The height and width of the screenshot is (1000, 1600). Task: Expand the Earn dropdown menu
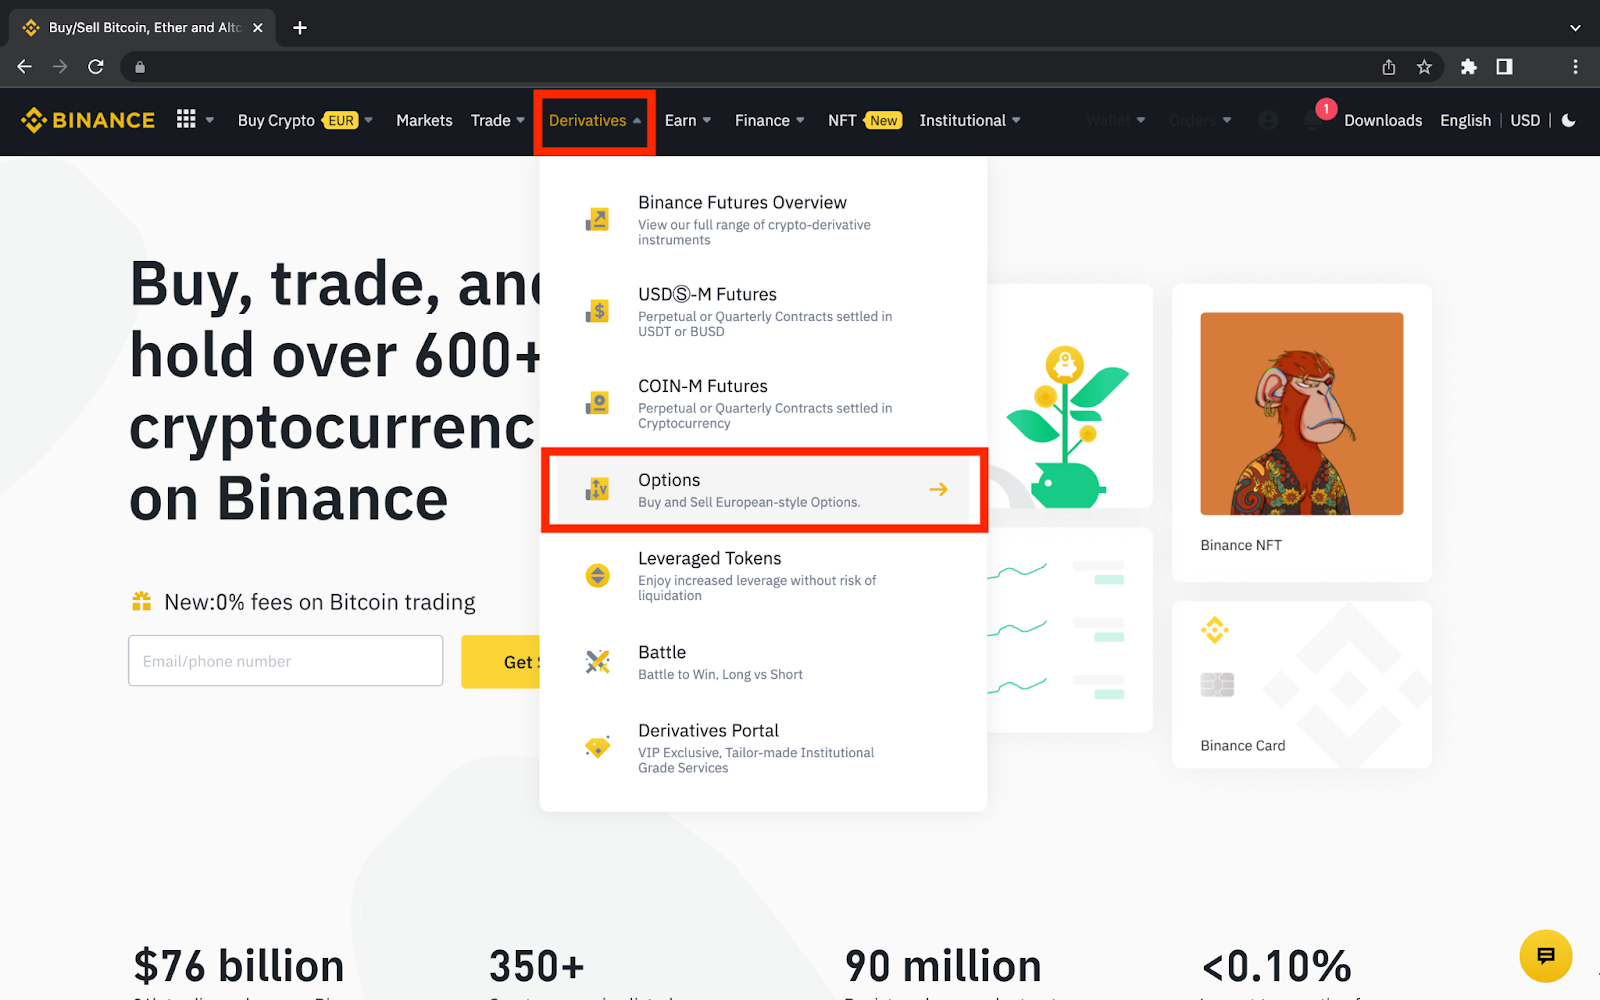(x=688, y=120)
